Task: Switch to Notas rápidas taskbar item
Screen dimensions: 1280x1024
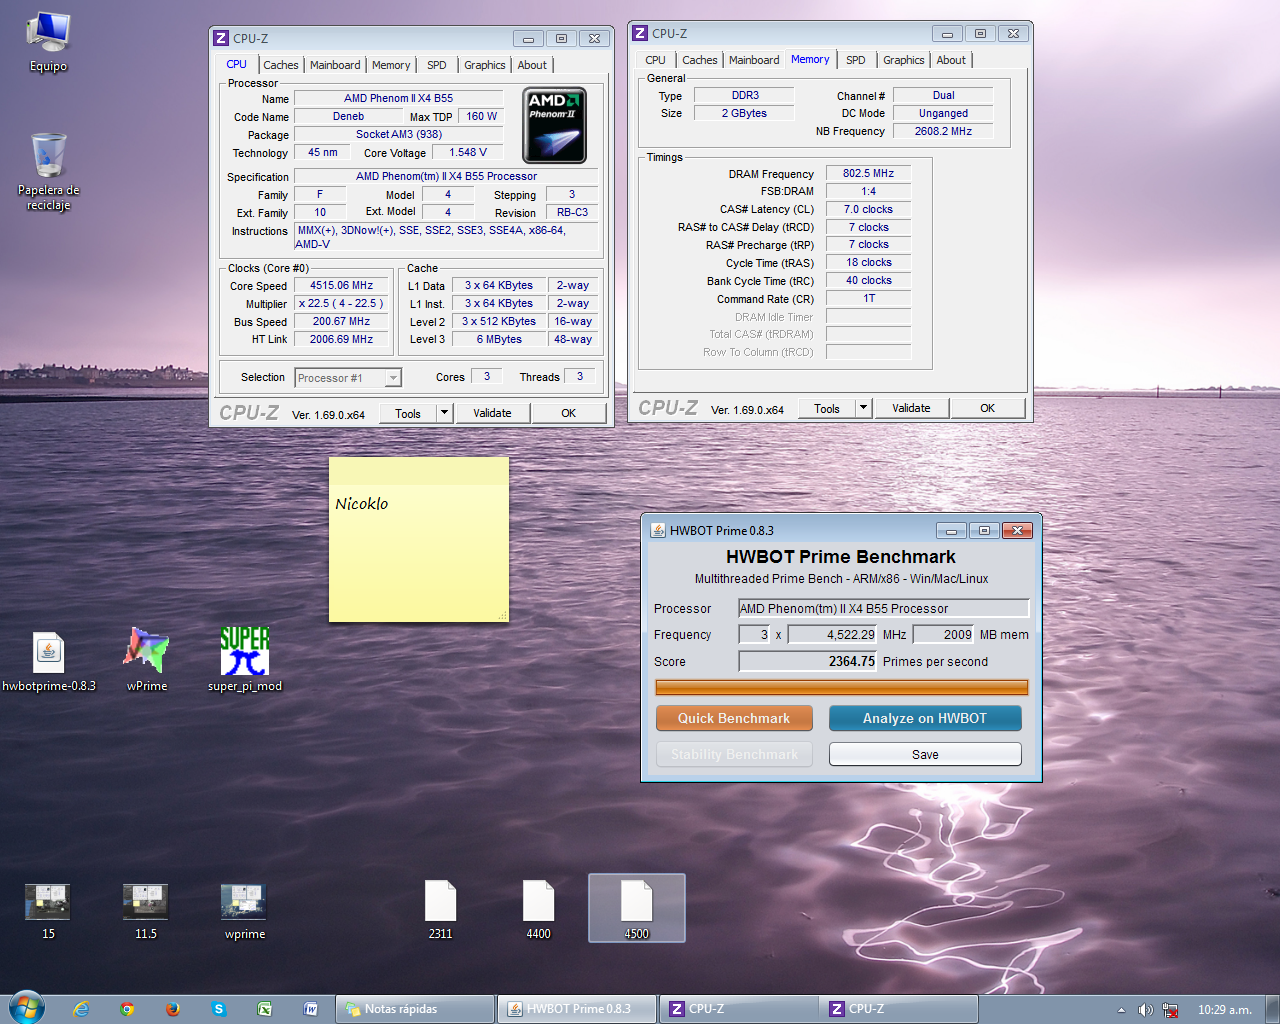Action: tap(416, 1009)
